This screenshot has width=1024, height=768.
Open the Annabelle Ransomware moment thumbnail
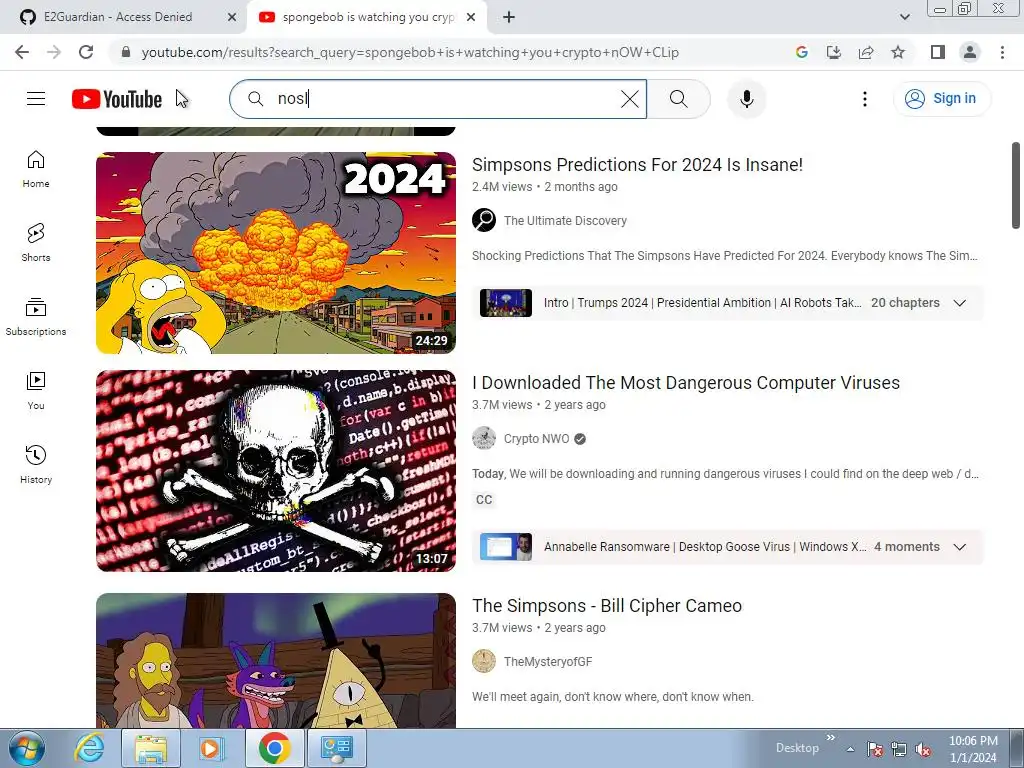tap(505, 547)
